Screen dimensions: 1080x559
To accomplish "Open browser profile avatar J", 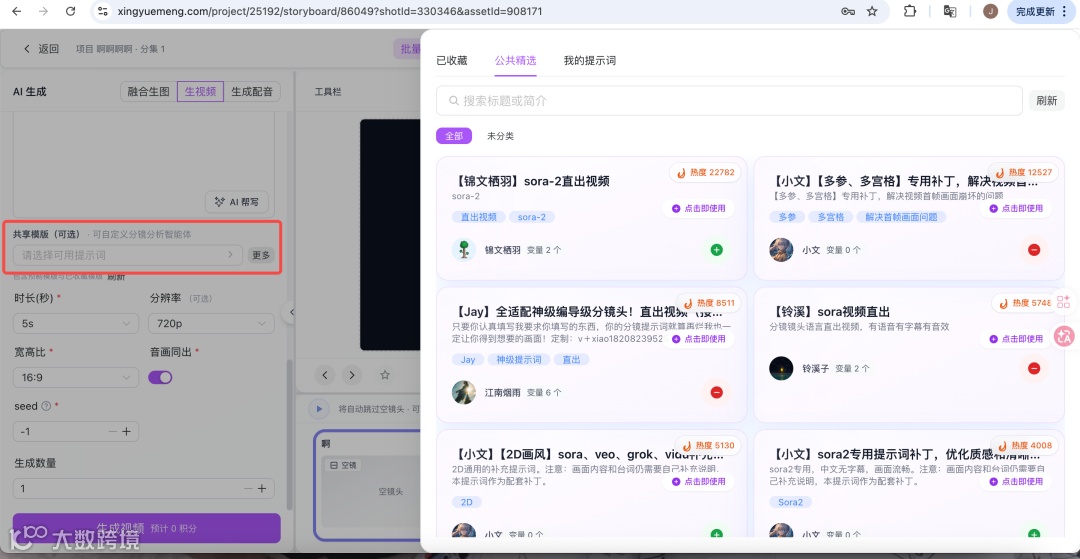I will tap(990, 11).
